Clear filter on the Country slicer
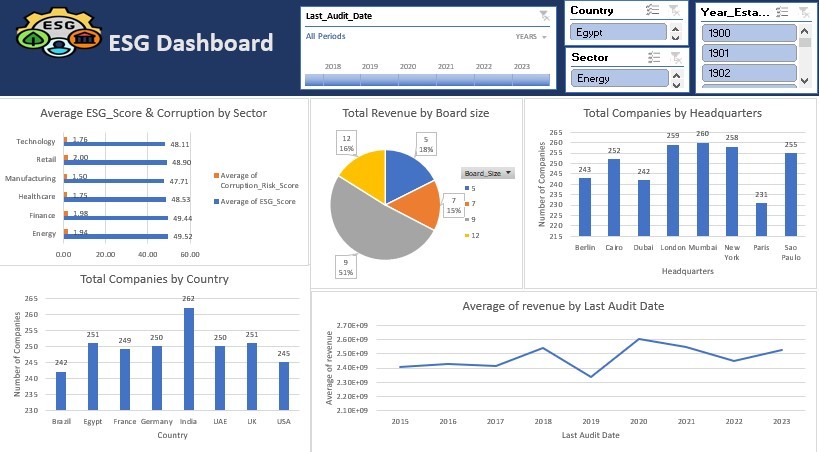 point(674,10)
